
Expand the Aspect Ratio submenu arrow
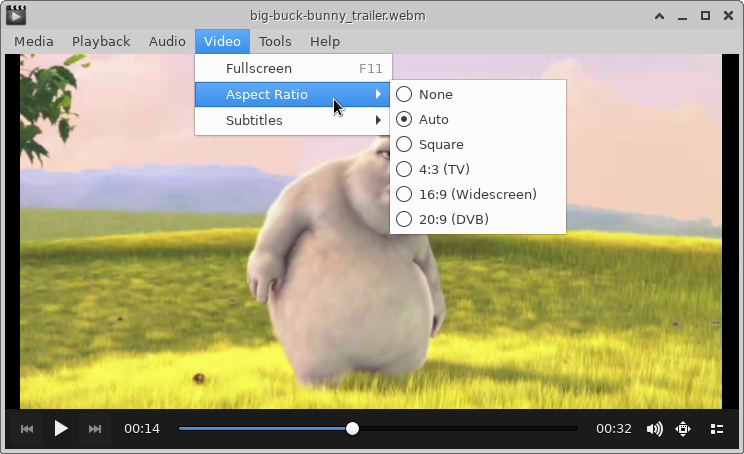click(378, 94)
